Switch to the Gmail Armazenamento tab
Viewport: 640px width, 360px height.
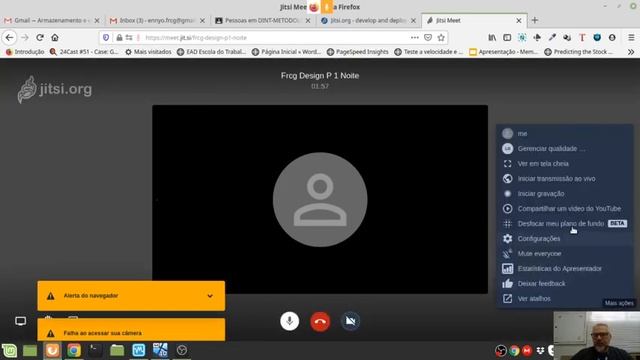coord(51,20)
